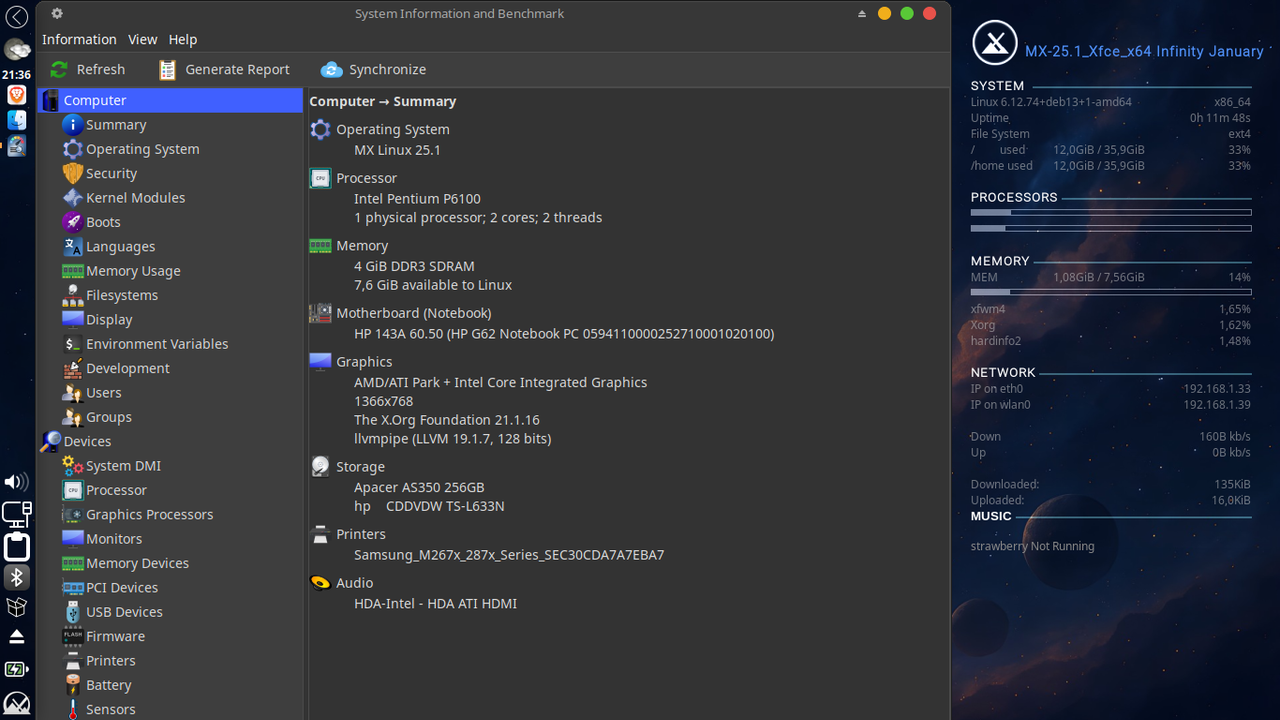Select the Computer category row
The image size is (1280, 720).
(x=170, y=100)
